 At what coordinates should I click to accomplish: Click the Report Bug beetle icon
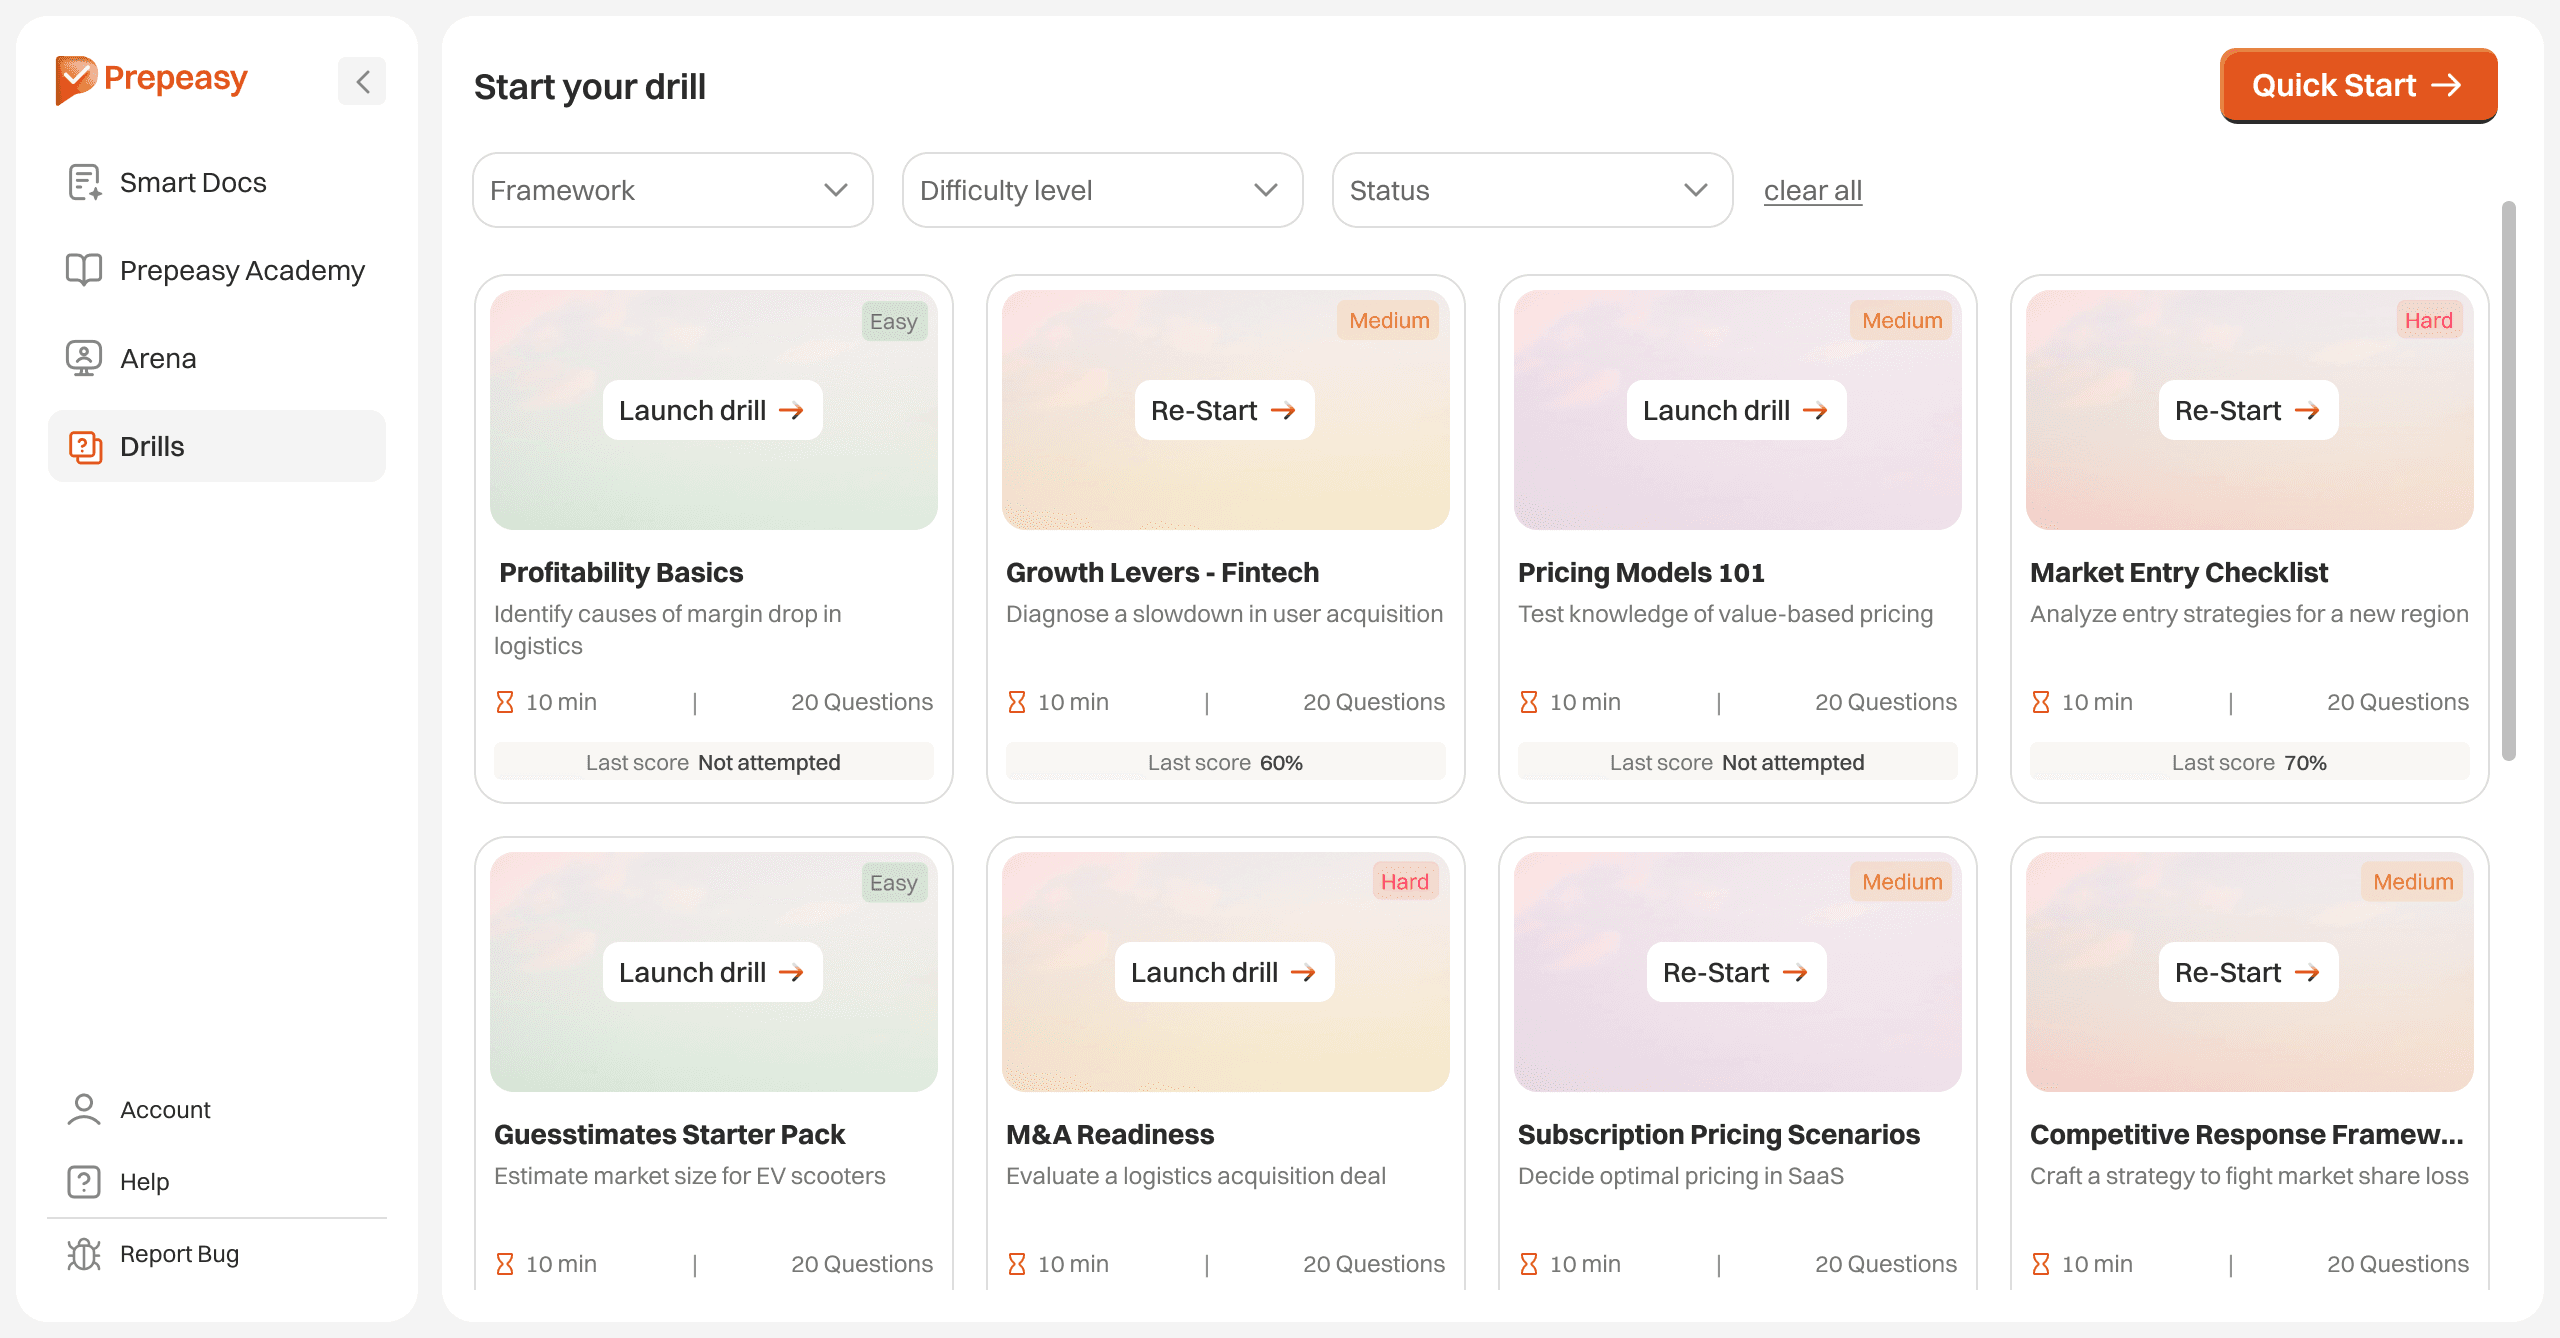84,1253
